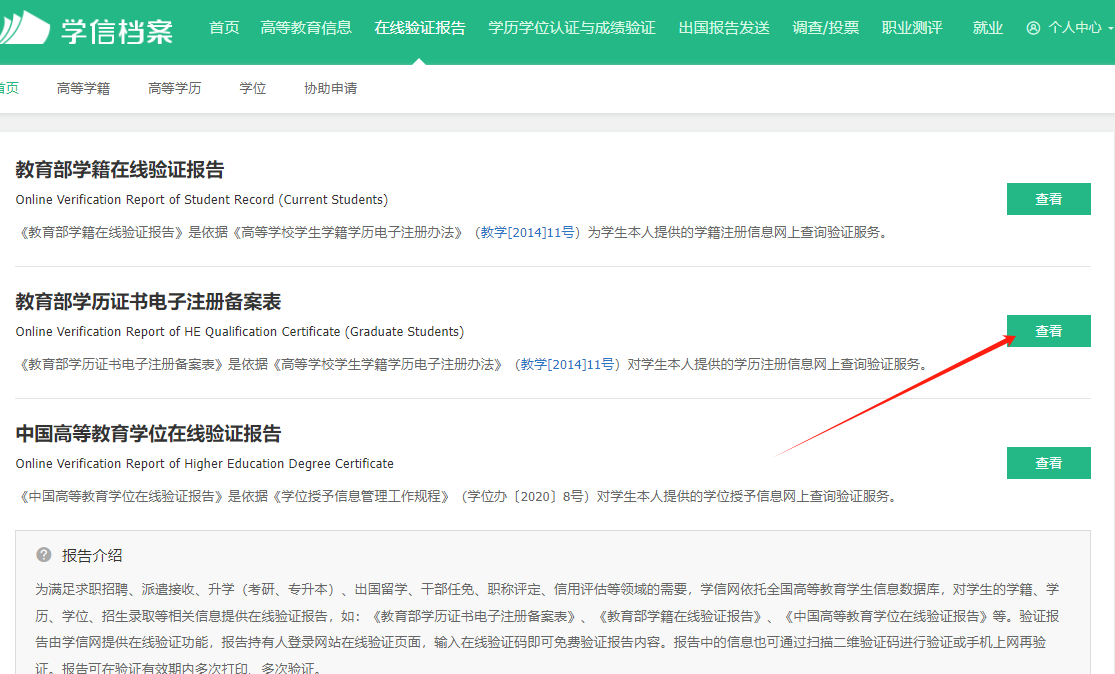Switch to the 高等学历 sub-tab
1115x674 pixels.
(x=174, y=88)
